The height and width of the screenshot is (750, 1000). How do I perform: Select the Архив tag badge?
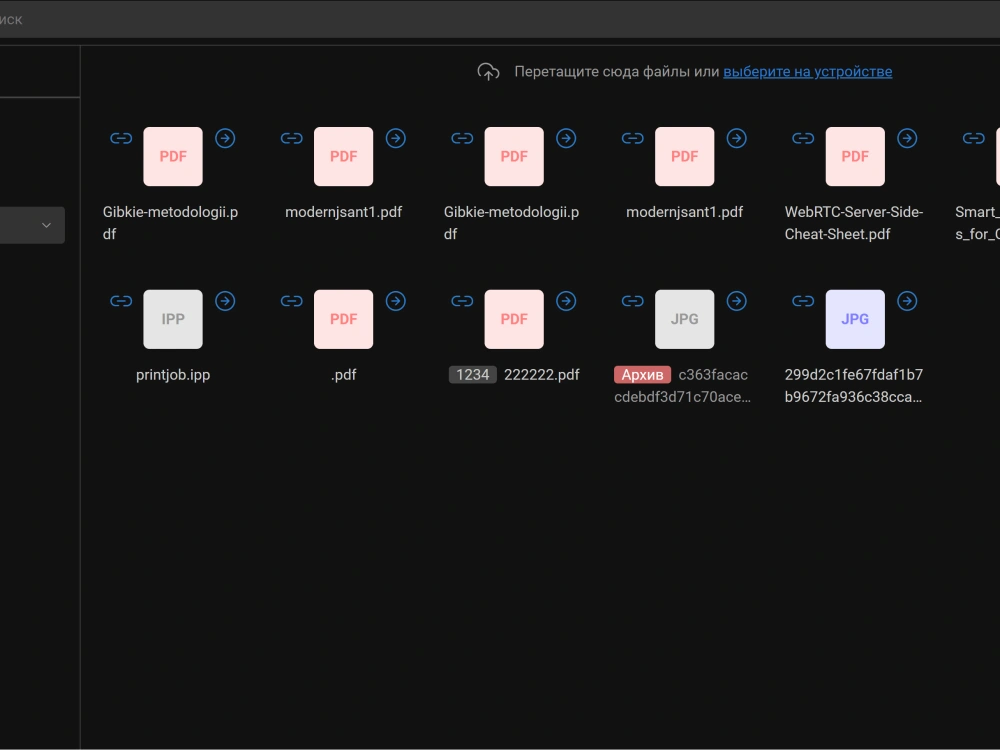pyautogui.click(x=642, y=374)
